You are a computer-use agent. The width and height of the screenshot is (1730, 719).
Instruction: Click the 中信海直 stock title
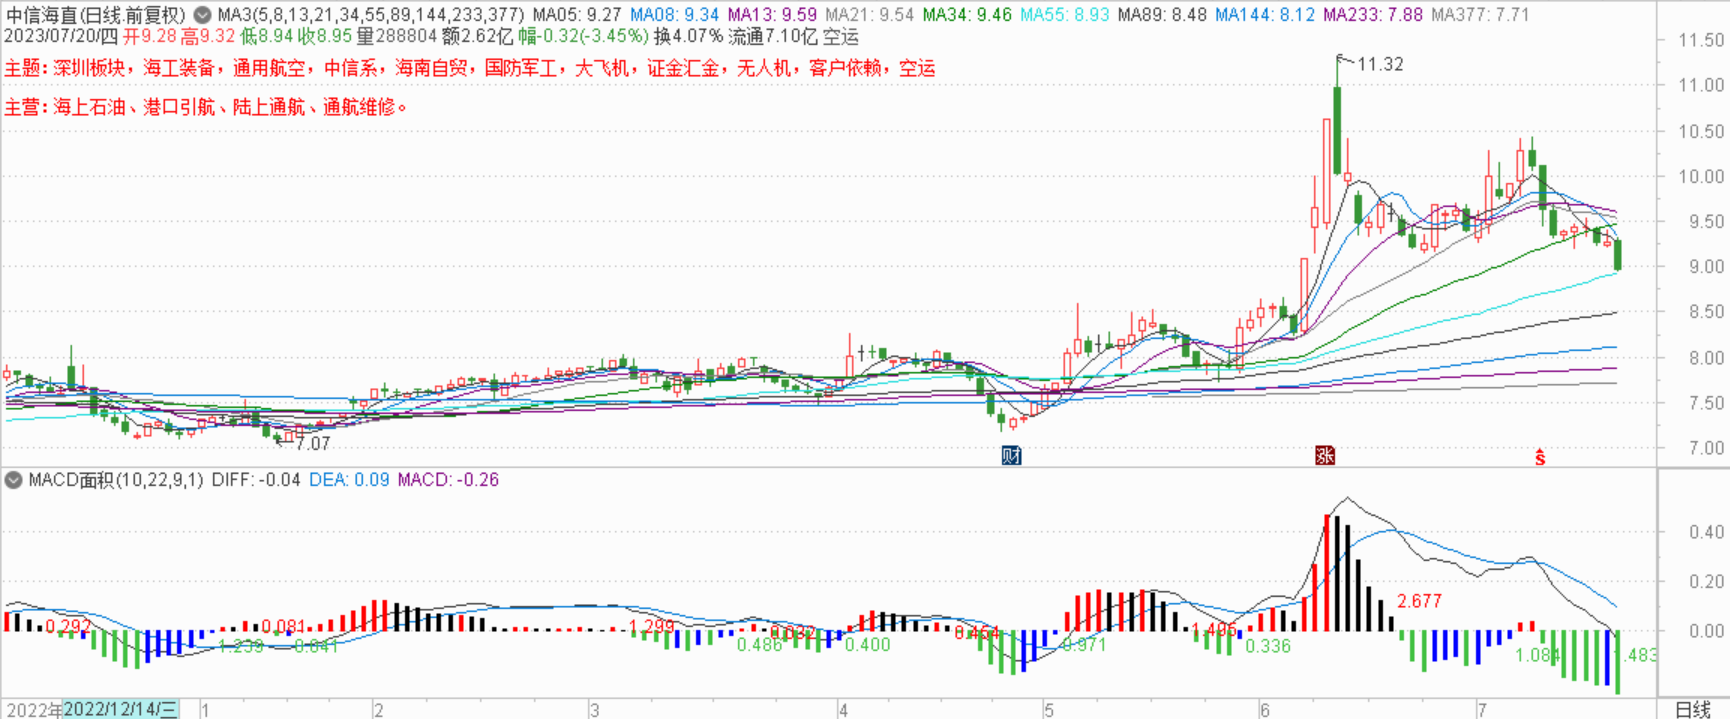click(96, 15)
